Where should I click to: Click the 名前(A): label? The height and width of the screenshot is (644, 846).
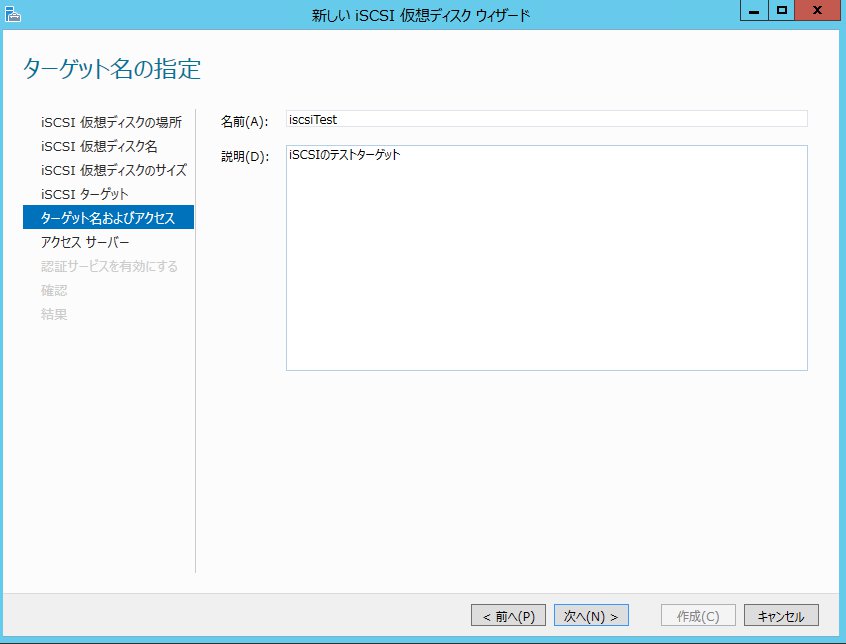(244, 121)
